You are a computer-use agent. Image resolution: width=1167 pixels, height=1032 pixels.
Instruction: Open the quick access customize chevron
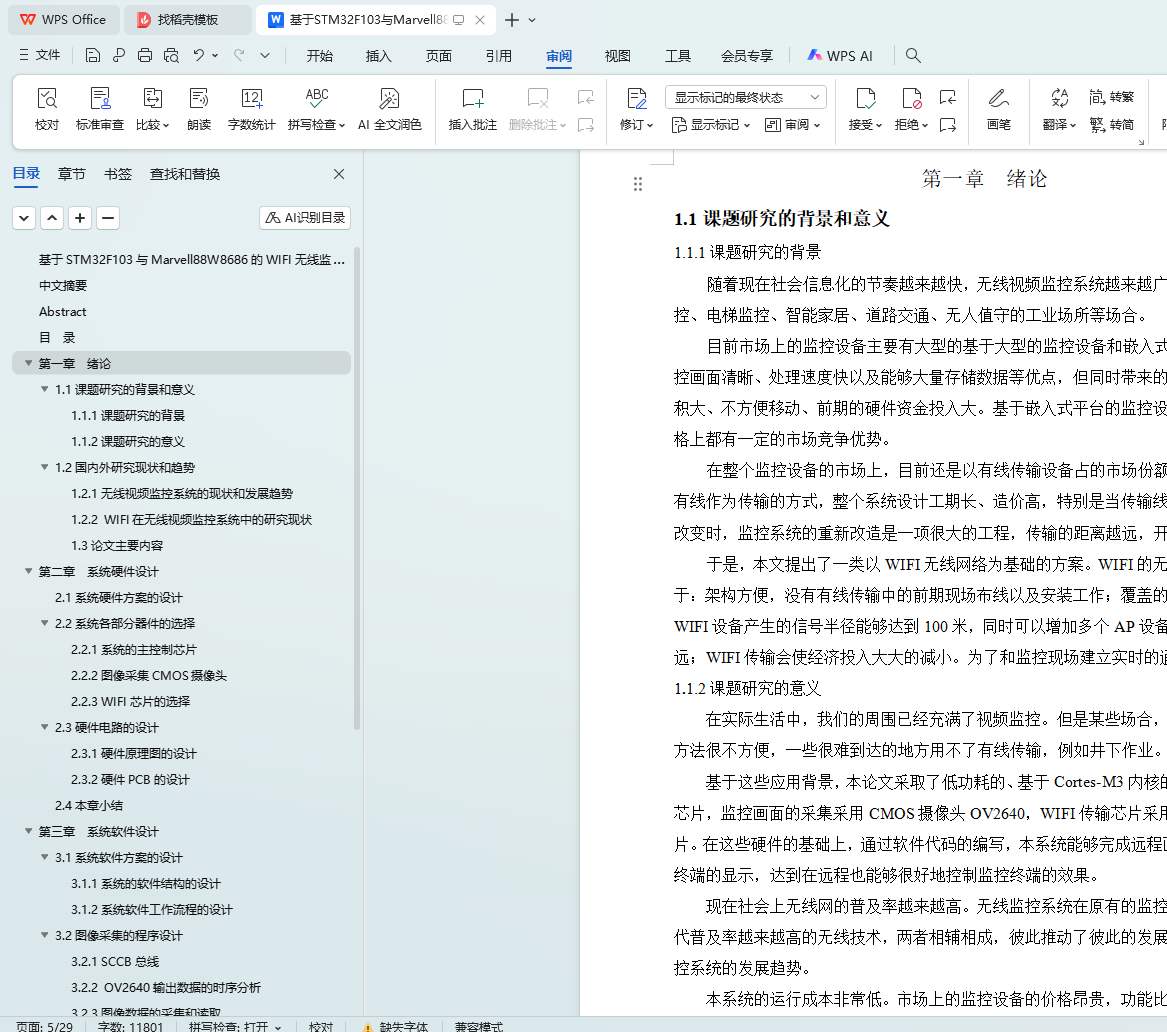(x=265, y=55)
